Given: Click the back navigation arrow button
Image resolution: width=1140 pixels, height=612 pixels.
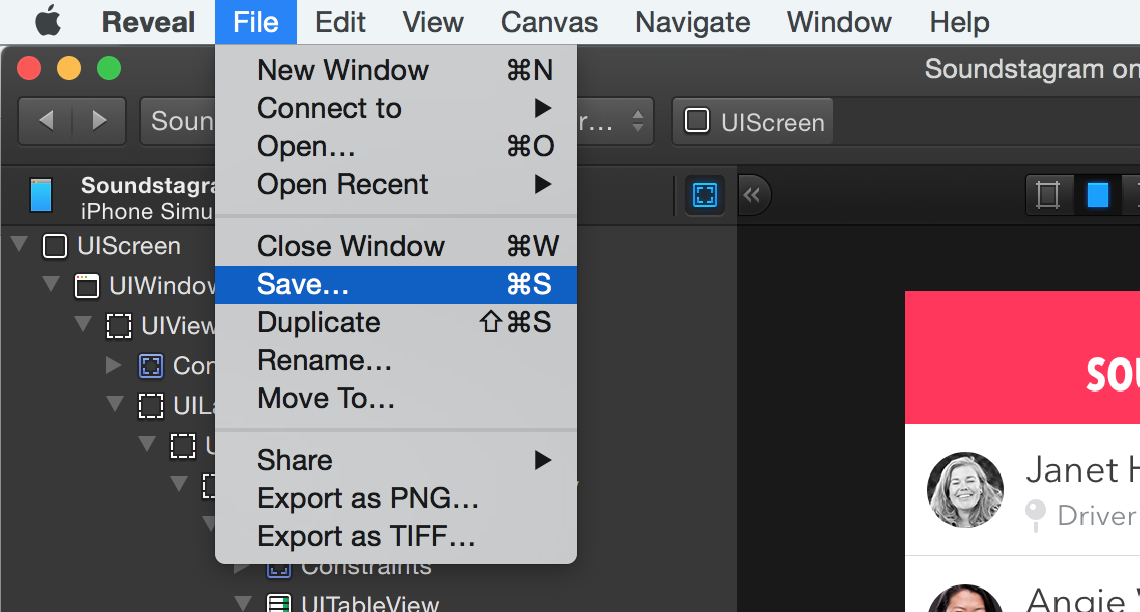Looking at the screenshot, I should point(45,121).
